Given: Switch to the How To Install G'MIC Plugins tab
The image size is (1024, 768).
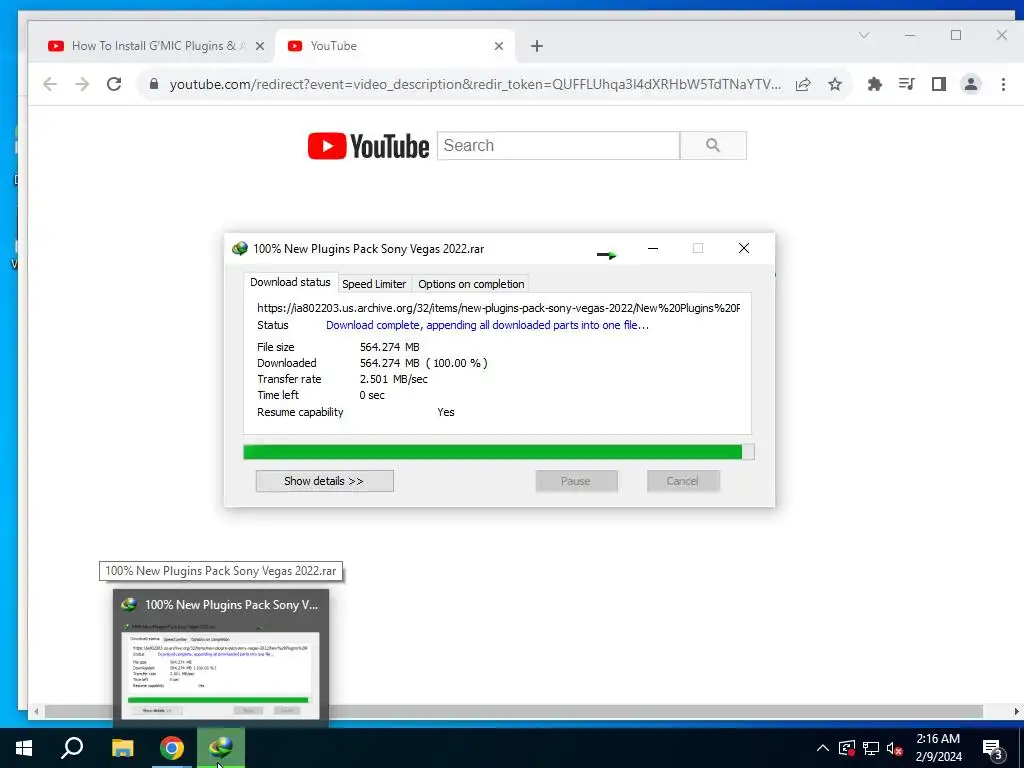Looking at the screenshot, I should point(152,46).
